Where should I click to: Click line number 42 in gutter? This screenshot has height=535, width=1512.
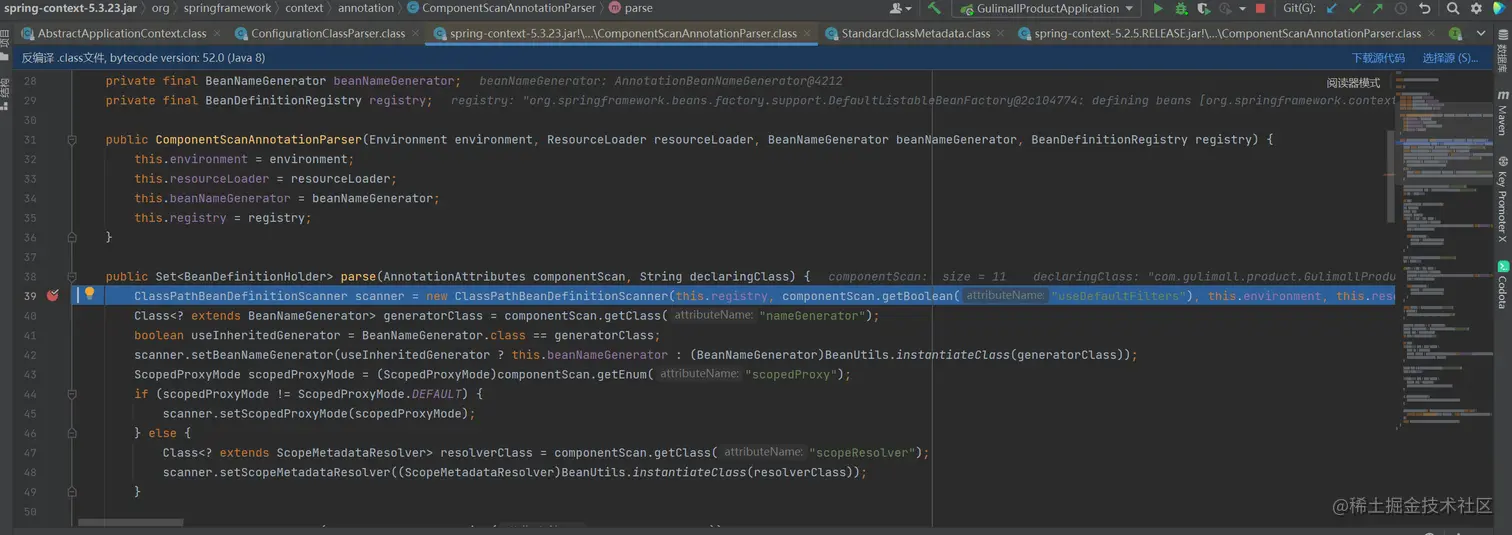[x=29, y=355]
